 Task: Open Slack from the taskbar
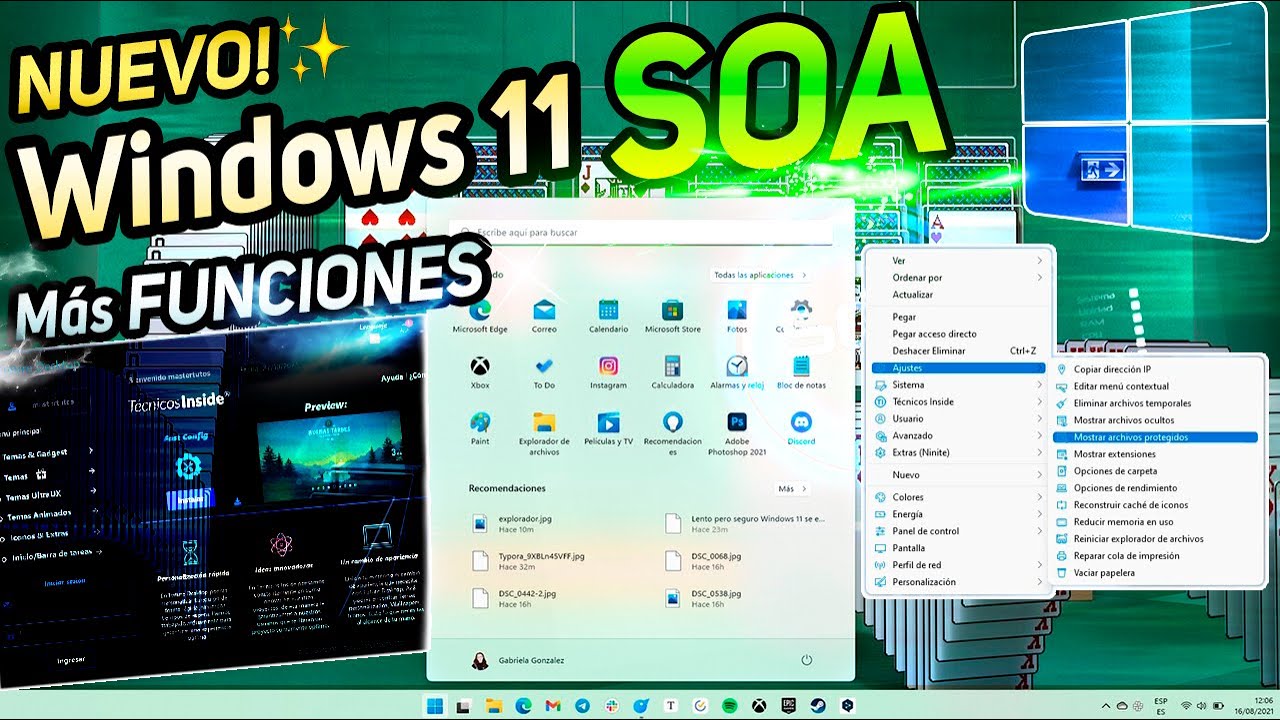pos(612,706)
